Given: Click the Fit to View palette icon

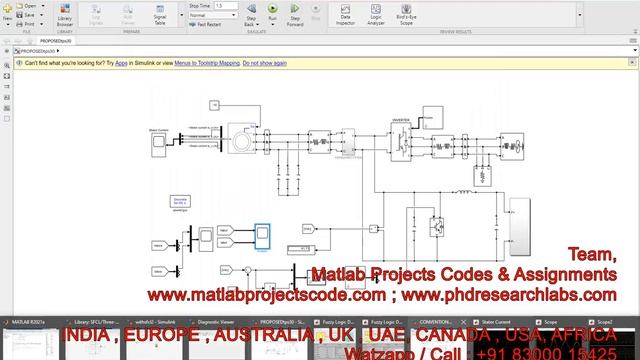Looking at the screenshot, I should tap(7, 76).
